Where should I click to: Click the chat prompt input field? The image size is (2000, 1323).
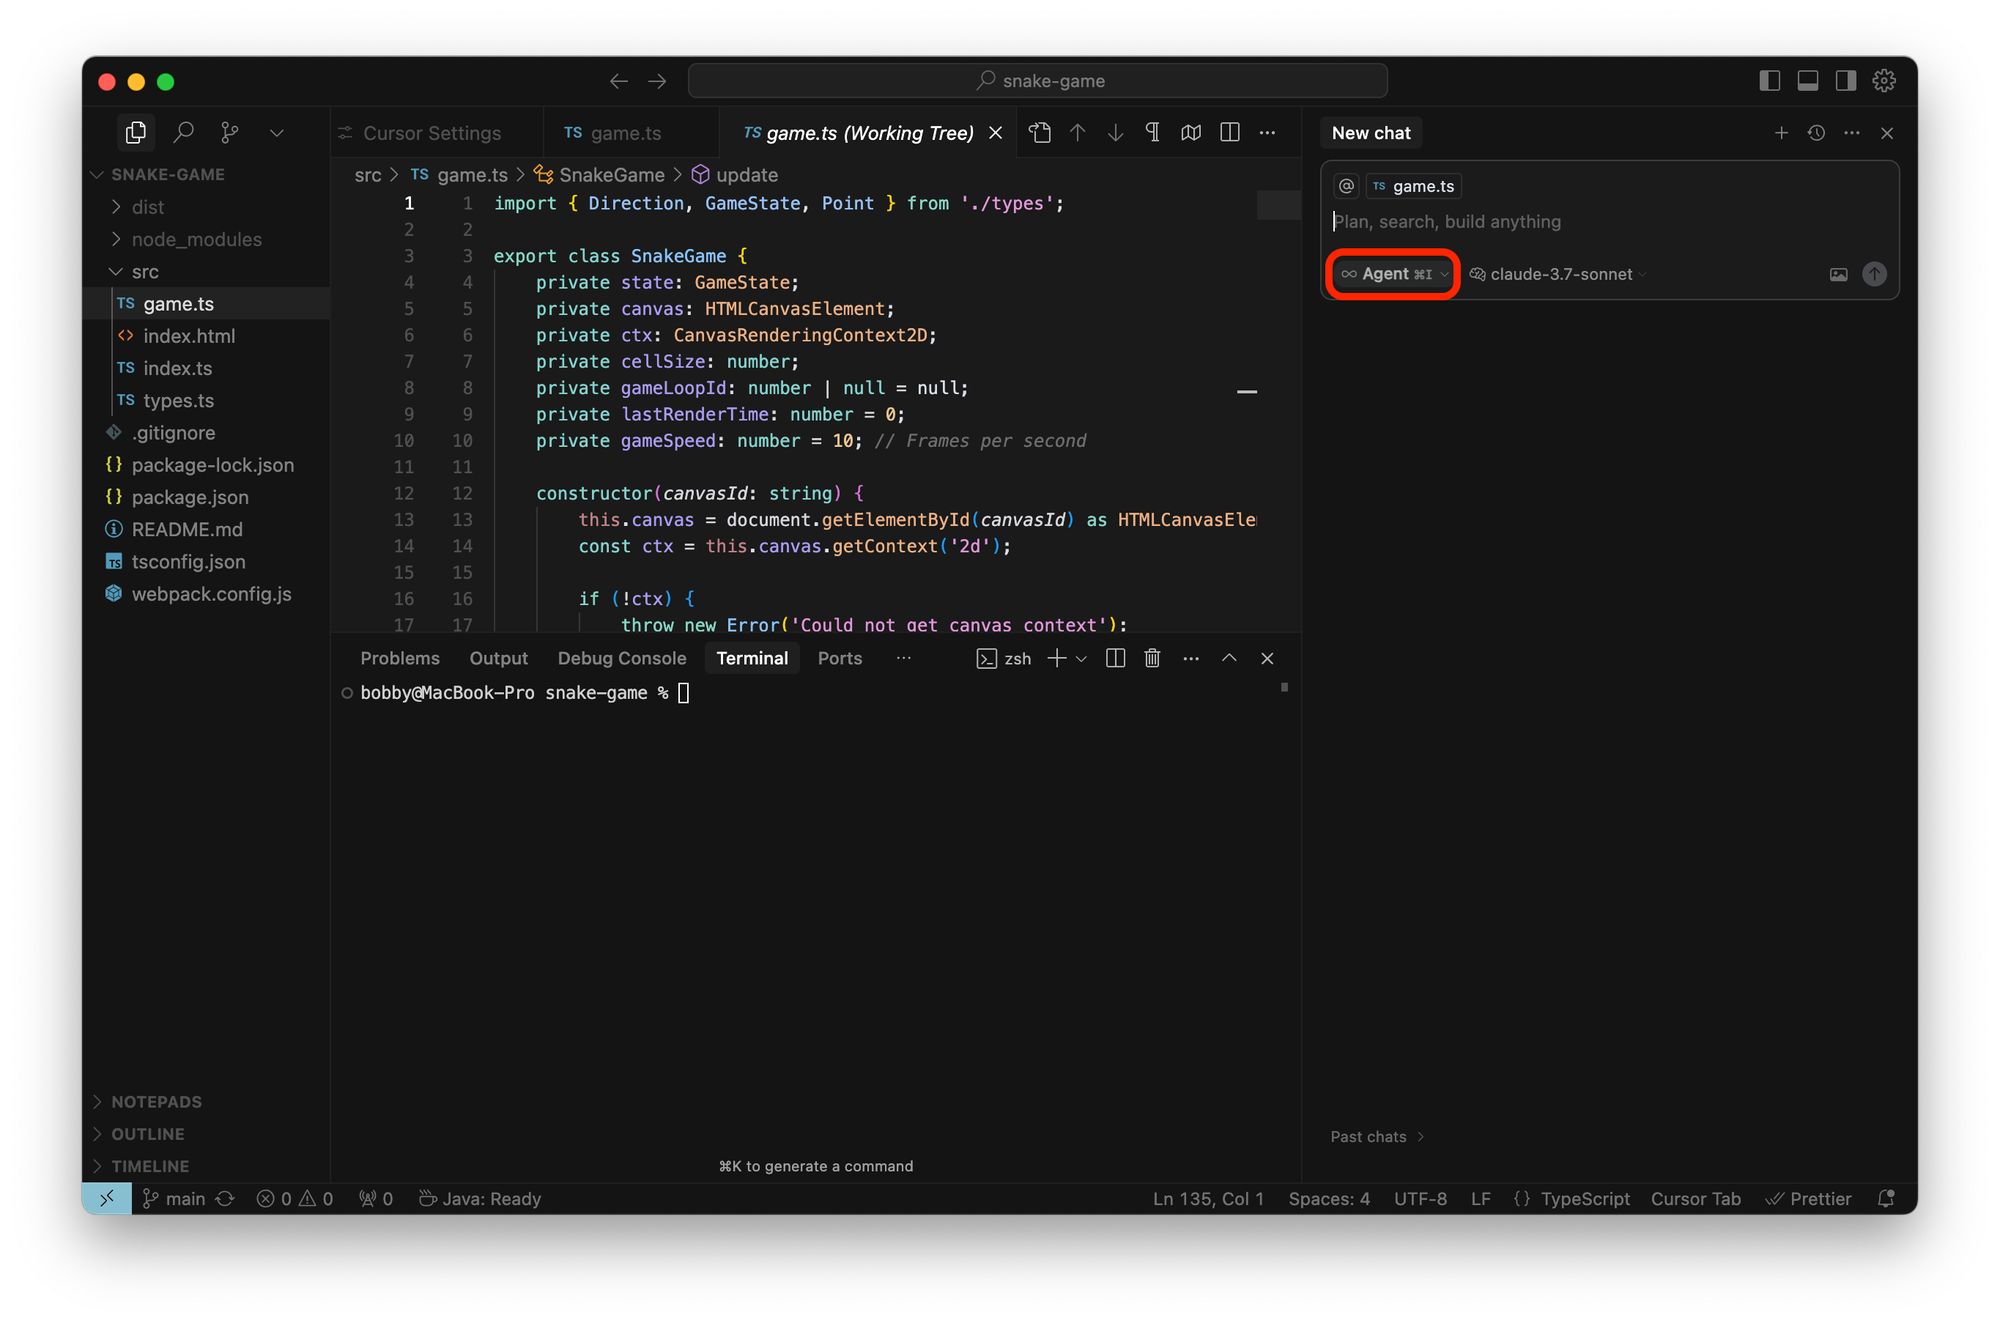[1600, 222]
